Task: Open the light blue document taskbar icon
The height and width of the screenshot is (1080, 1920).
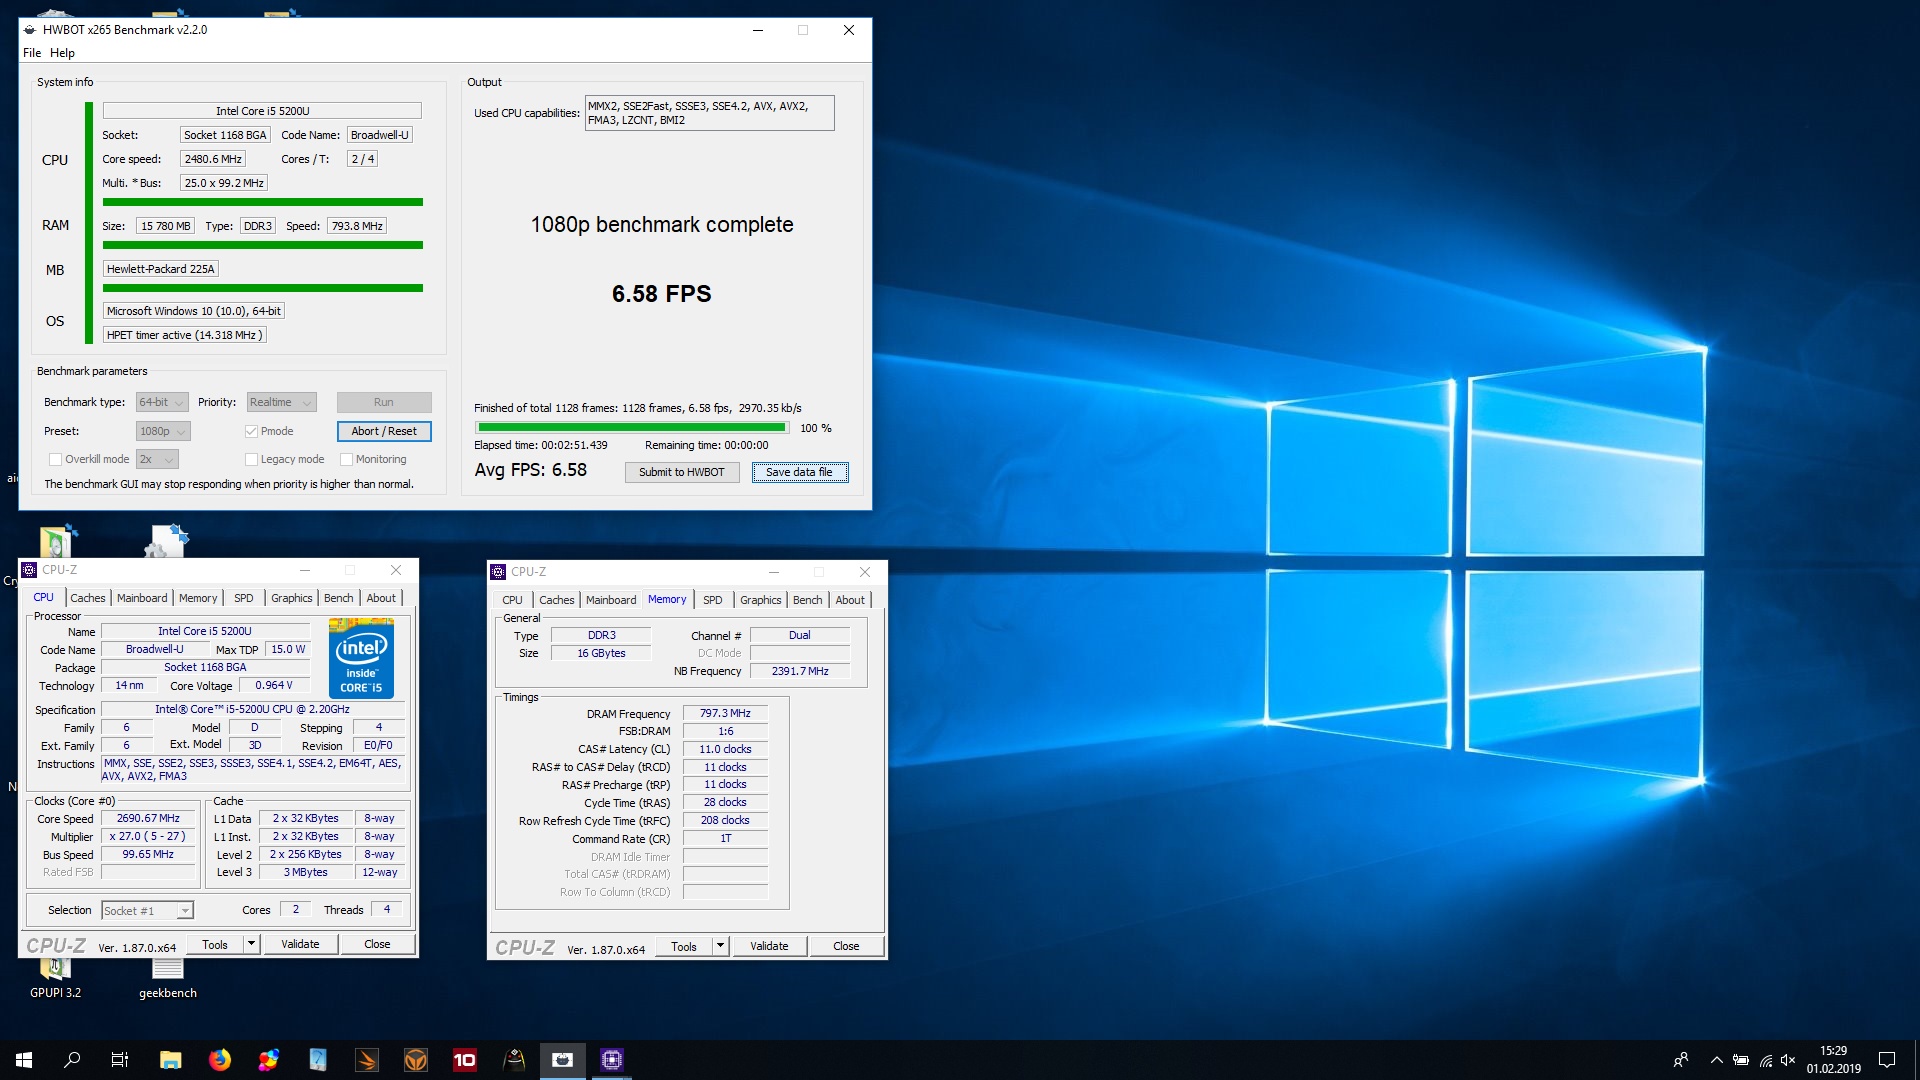Action: (317, 1060)
